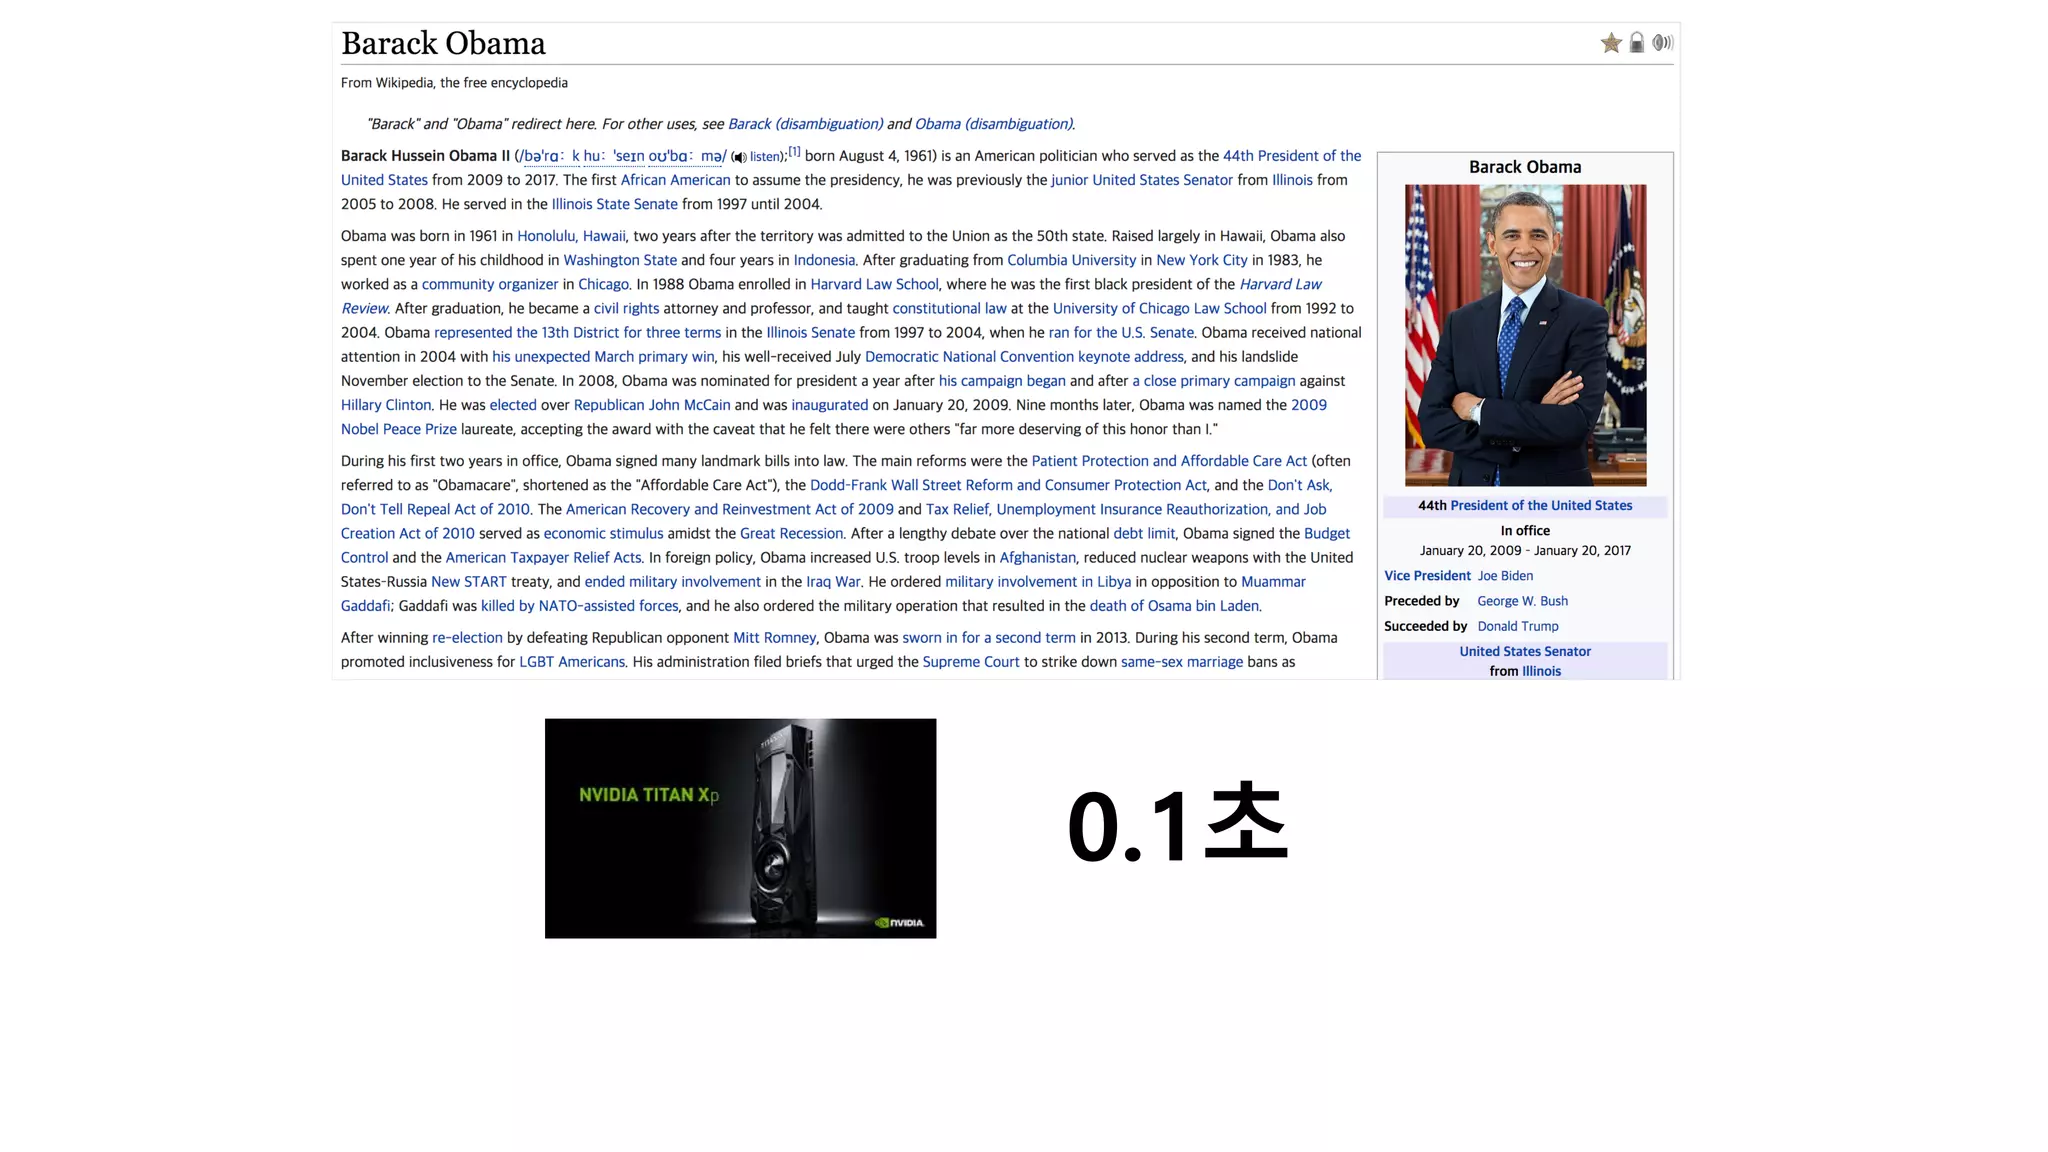Click the spoken article speaker icon

pyautogui.click(x=1662, y=43)
